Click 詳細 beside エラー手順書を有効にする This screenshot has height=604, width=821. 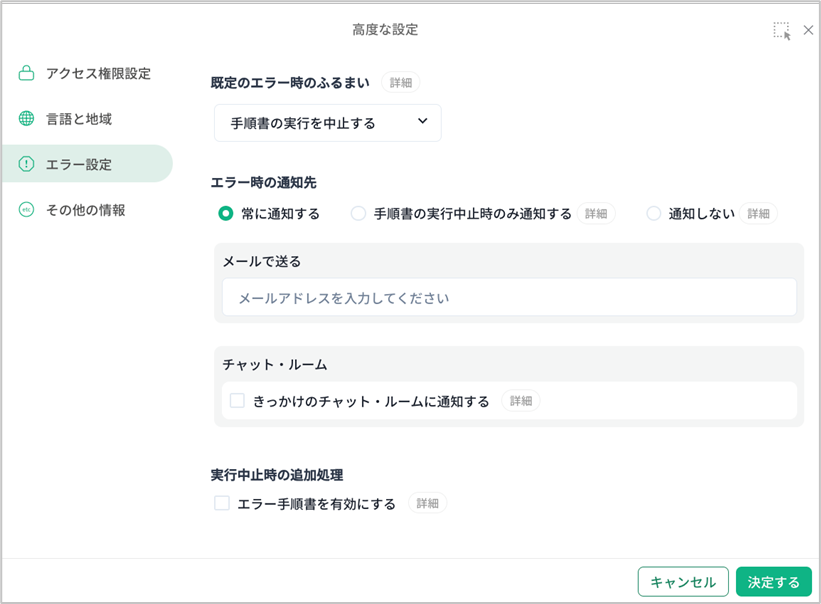427,503
